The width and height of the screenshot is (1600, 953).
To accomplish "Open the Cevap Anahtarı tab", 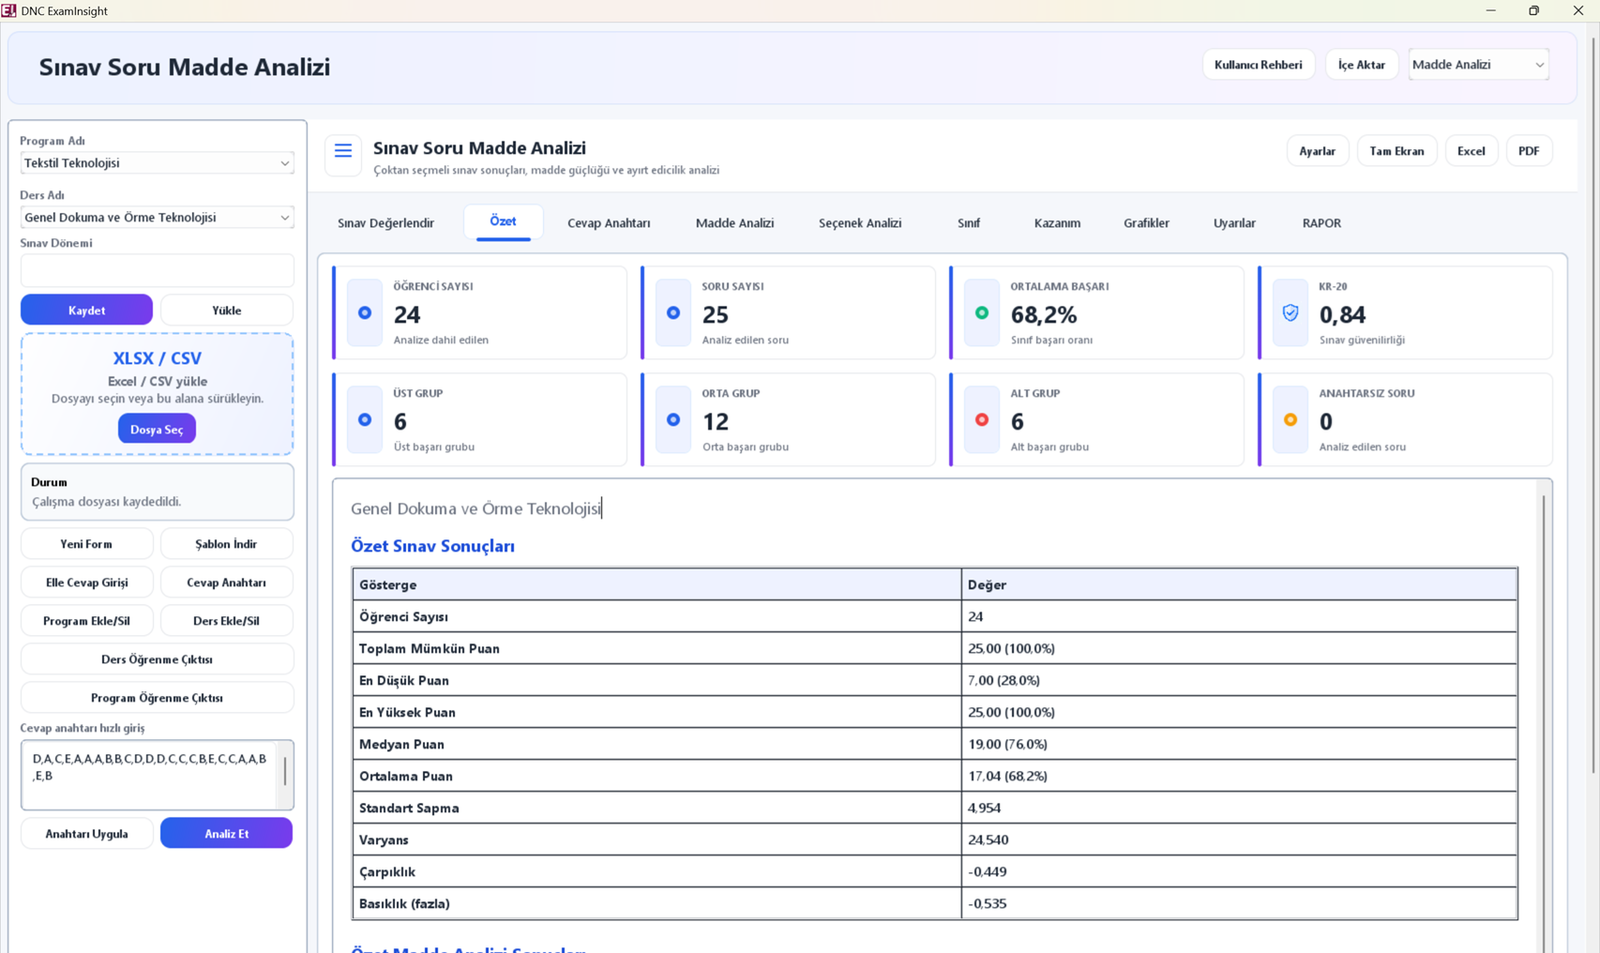I will pyautogui.click(x=609, y=223).
